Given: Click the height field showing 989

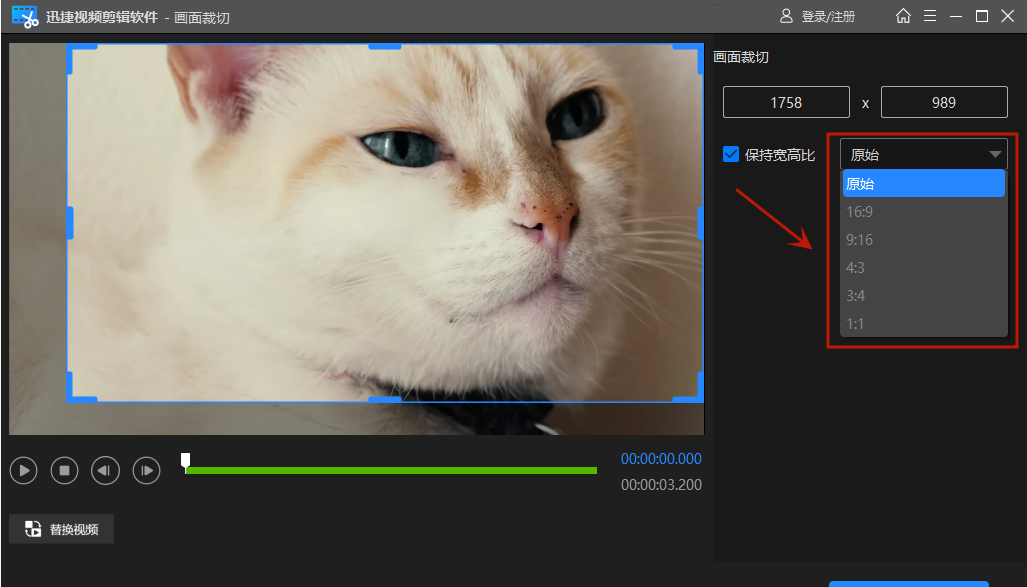Looking at the screenshot, I should click(x=944, y=102).
